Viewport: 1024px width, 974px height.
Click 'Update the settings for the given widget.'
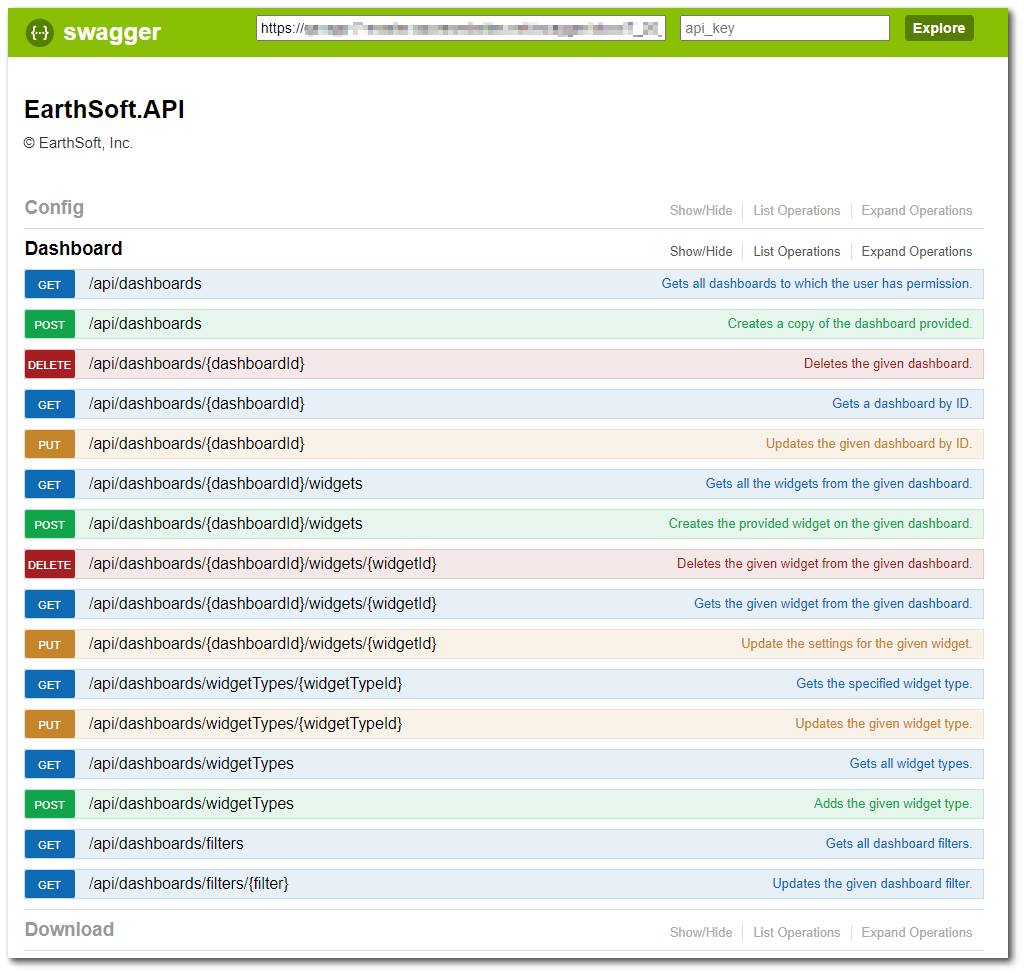856,643
